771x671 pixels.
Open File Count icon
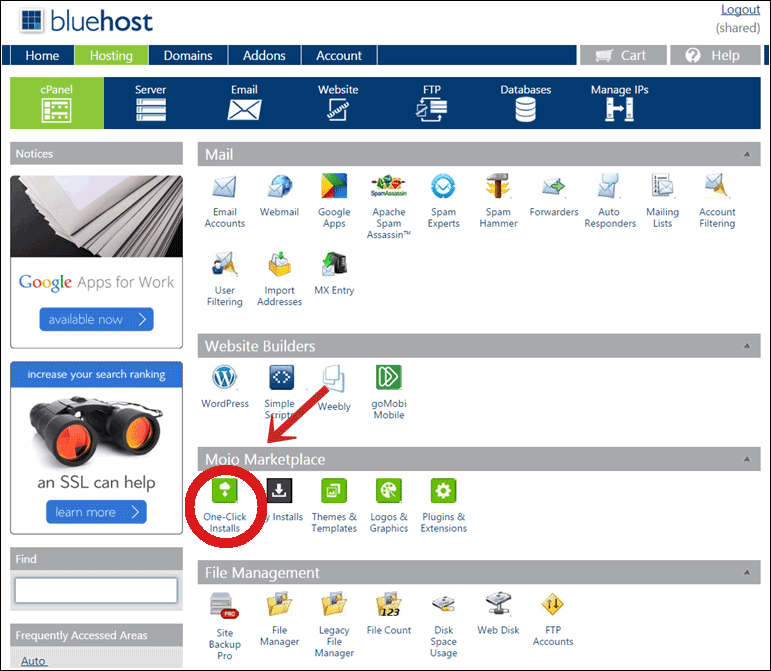pos(388,614)
